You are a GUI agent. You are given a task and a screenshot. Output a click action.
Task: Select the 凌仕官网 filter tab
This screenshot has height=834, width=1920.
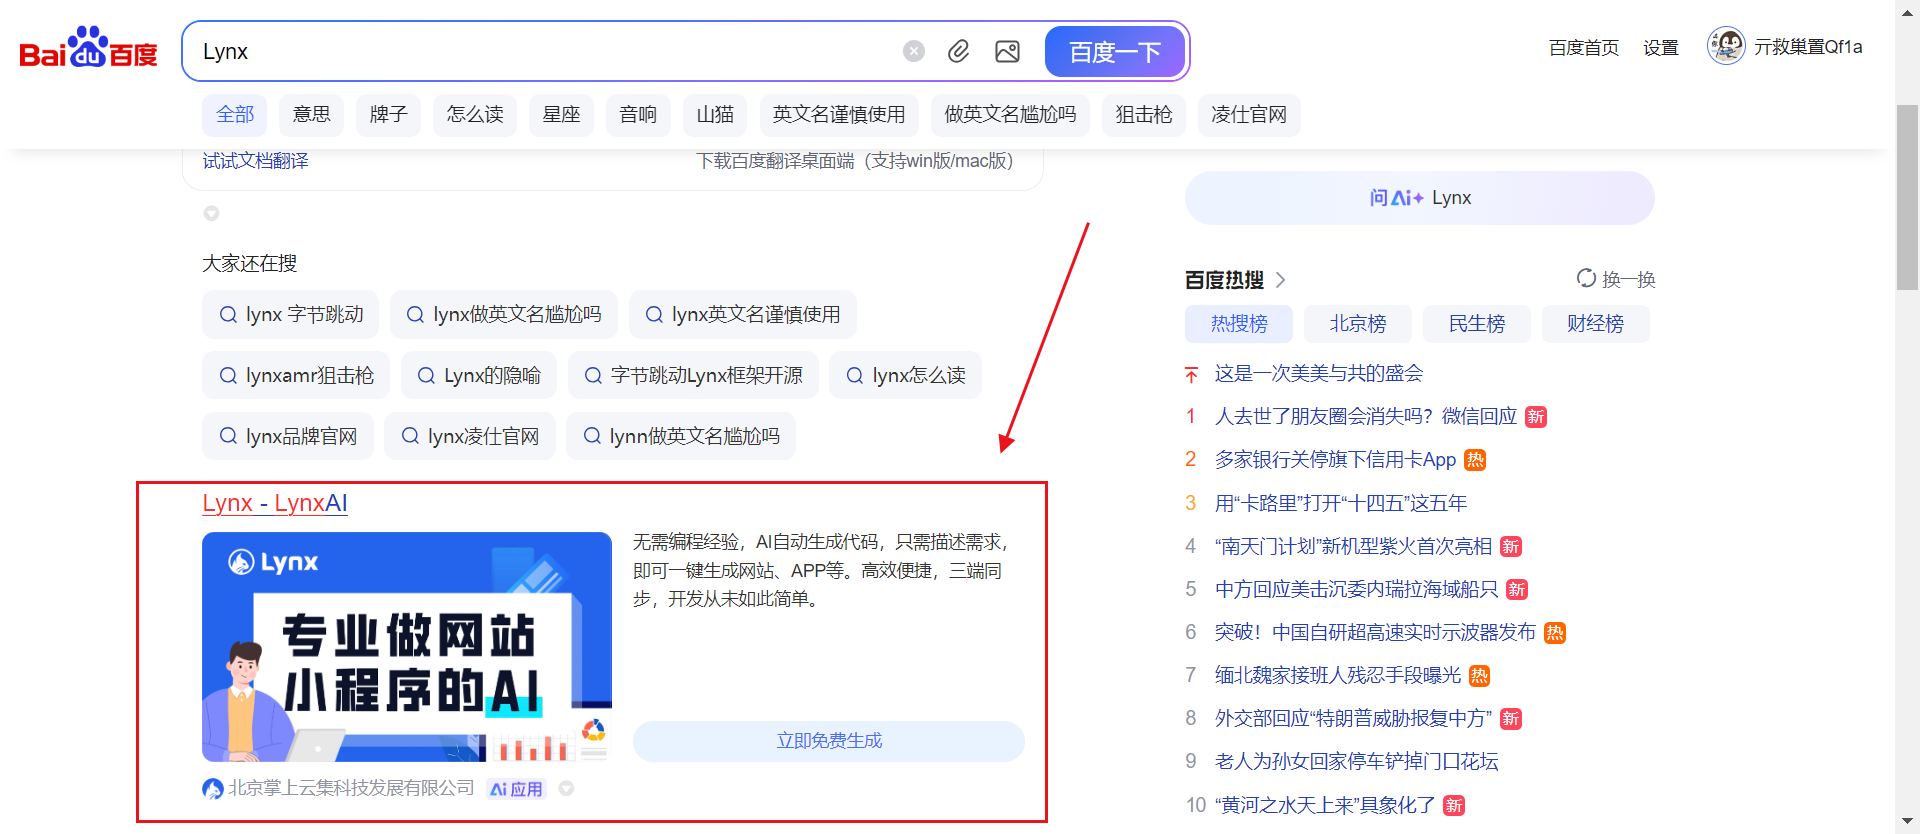click(x=1249, y=115)
